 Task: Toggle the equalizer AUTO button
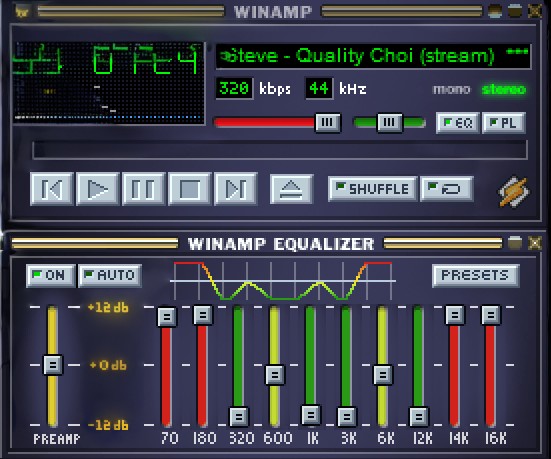pyautogui.click(x=110, y=276)
